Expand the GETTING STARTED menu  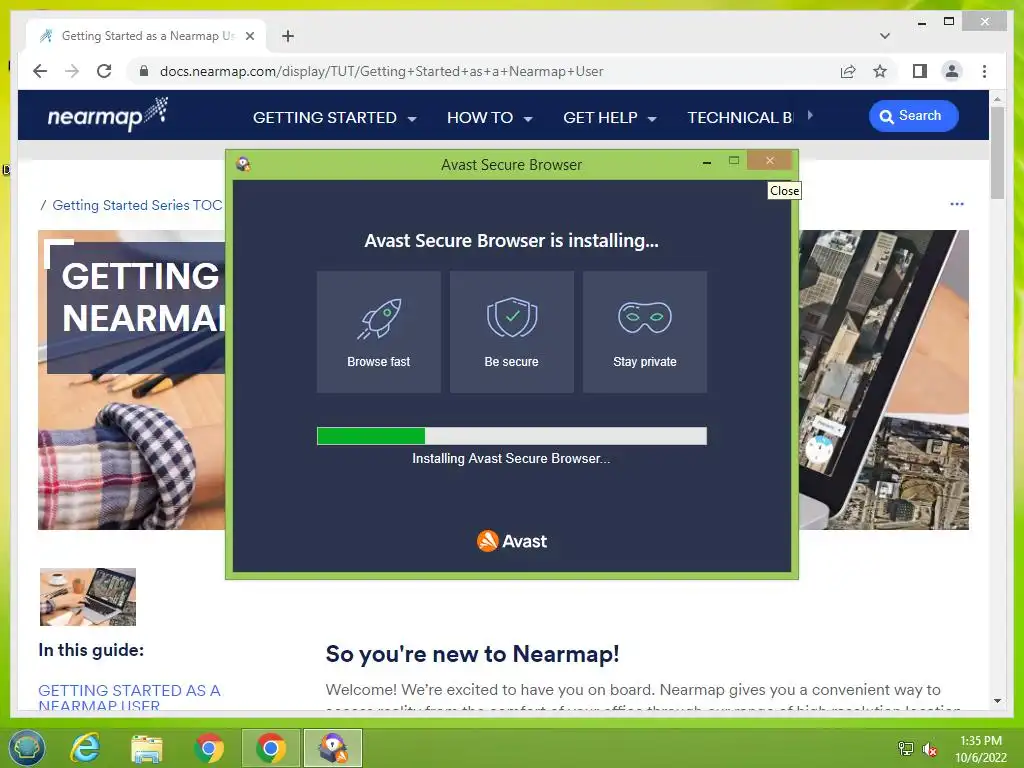[x=334, y=118]
